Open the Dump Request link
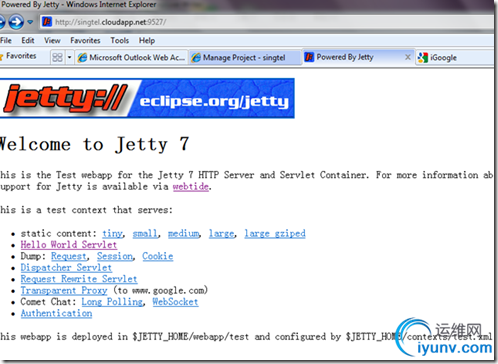The width and height of the screenshot is (498, 364). pyautogui.click(x=69, y=256)
